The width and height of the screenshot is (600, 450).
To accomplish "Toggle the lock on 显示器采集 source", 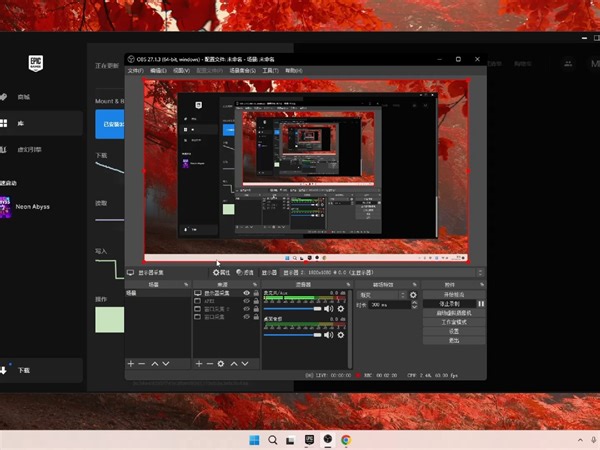I will [256, 293].
